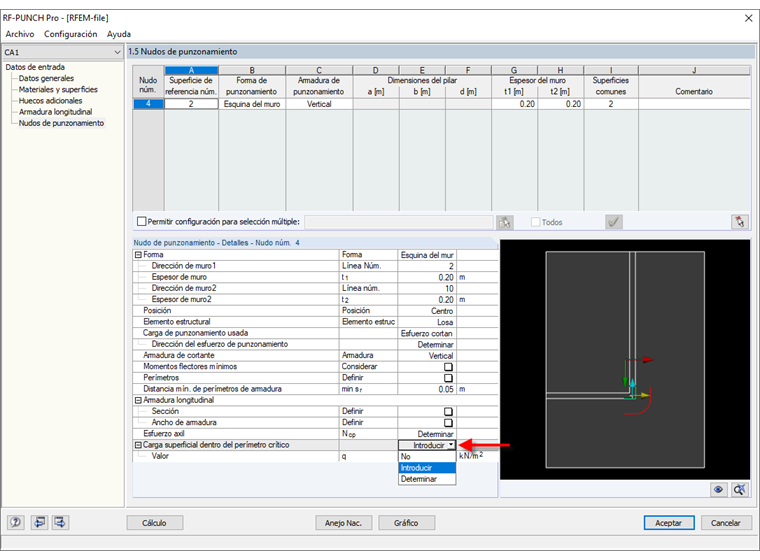The width and height of the screenshot is (760, 560).
Task: Select Datos de entrada tree root
Action: pos(35,67)
